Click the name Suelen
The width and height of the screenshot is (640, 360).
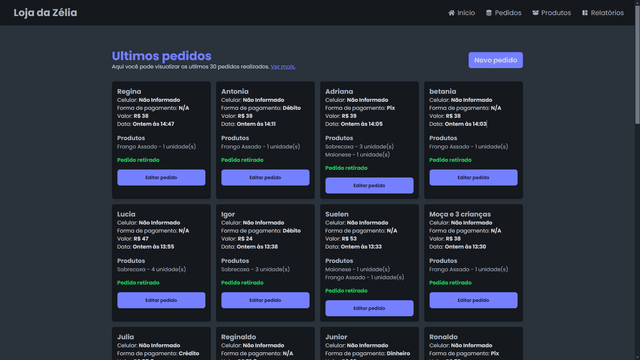click(337, 214)
